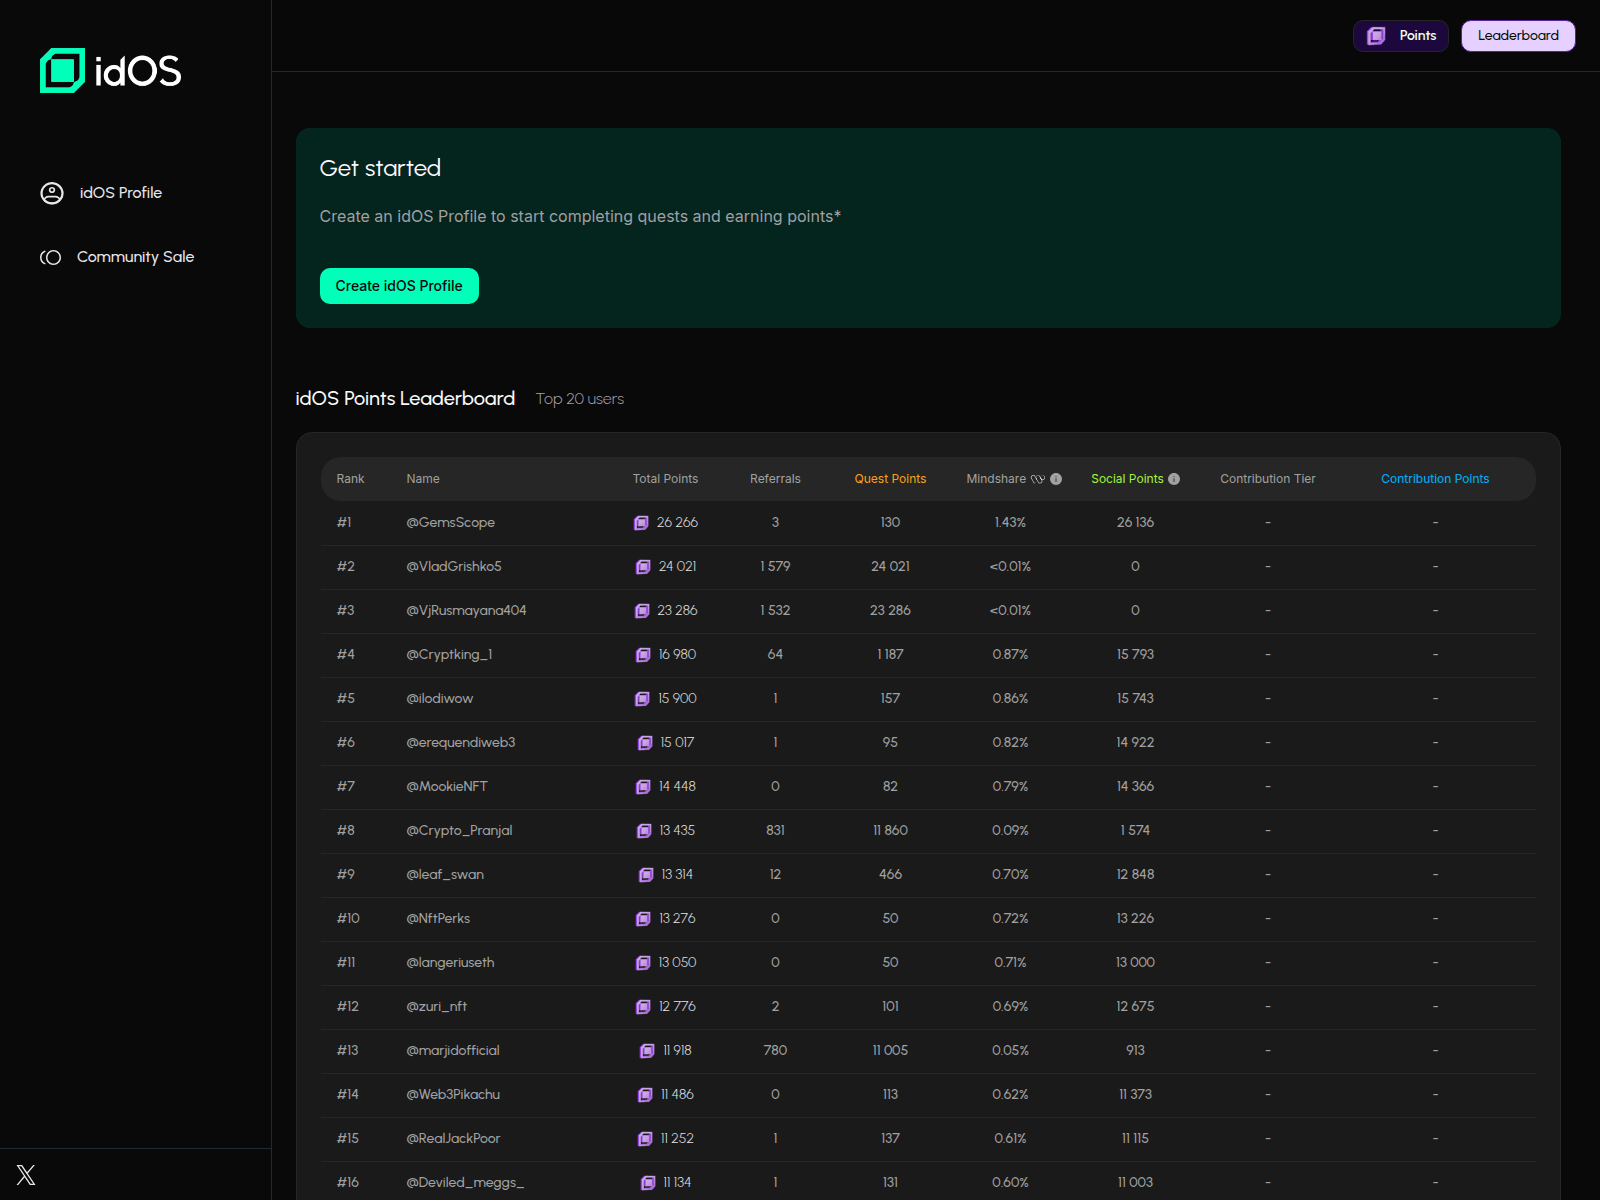Sort by the Referrals column header

(x=775, y=478)
